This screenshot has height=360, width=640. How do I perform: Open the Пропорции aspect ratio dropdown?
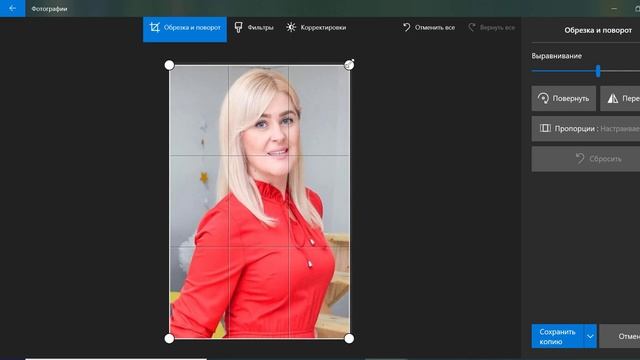tap(586, 129)
